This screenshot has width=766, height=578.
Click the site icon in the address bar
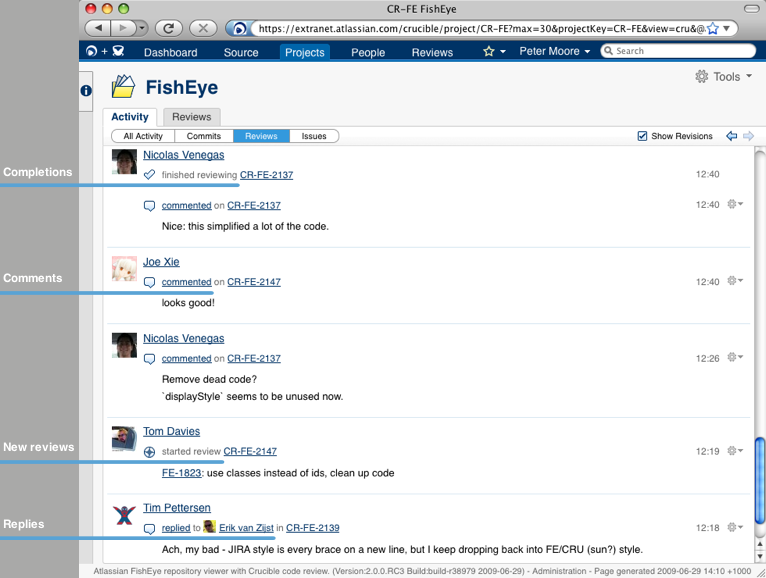coord(239,29)
